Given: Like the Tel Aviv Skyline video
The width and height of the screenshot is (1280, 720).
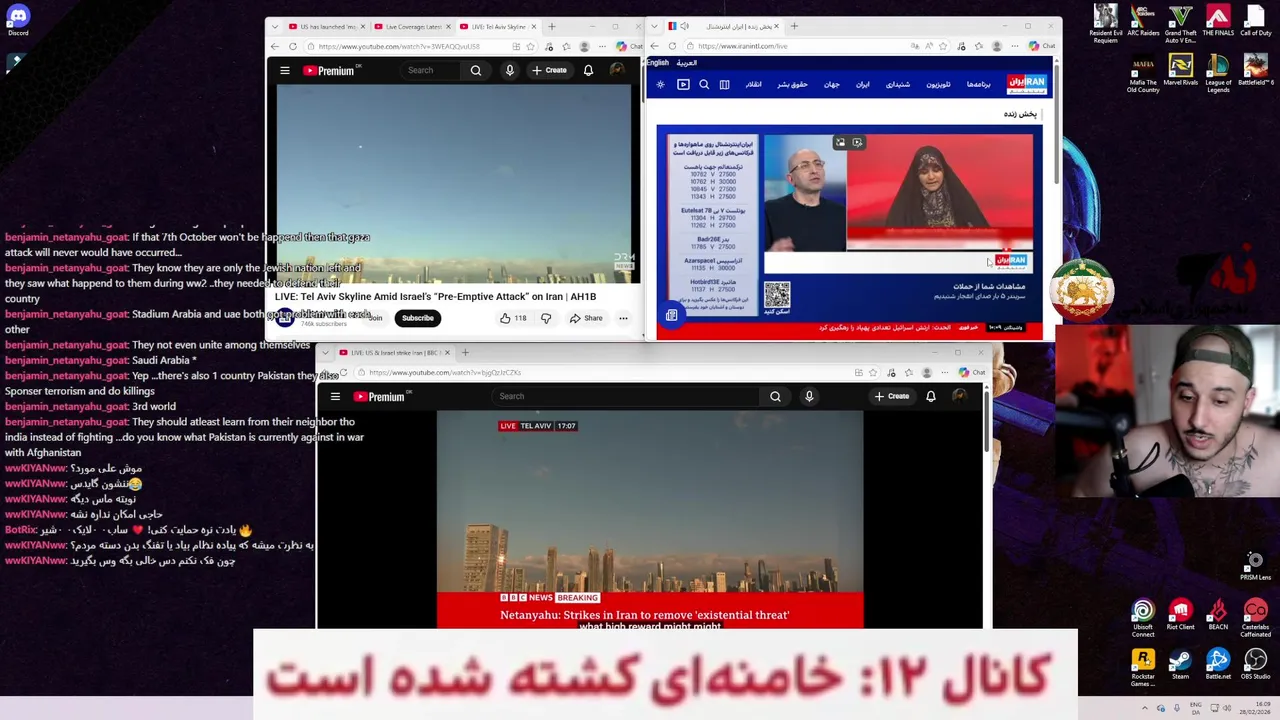Looking at the screenshot, I should pyautogui.click(x=513, y=318).
